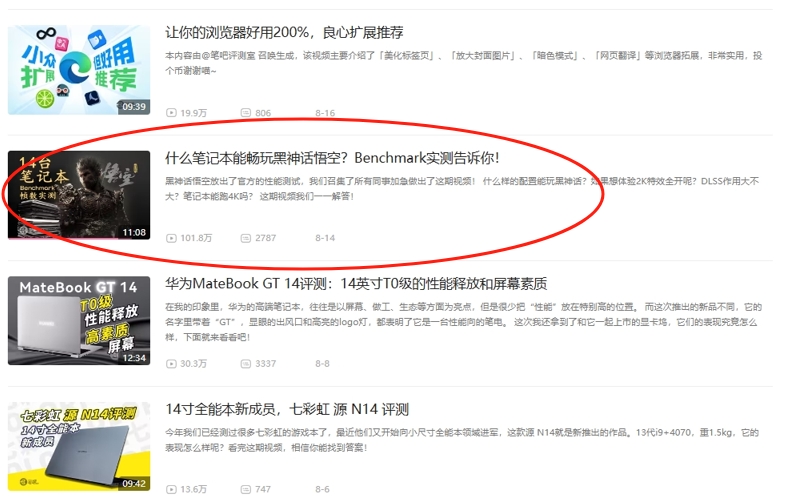Open the Black Myth Wukong laptop benchmark thumbnail

(79, 195)
